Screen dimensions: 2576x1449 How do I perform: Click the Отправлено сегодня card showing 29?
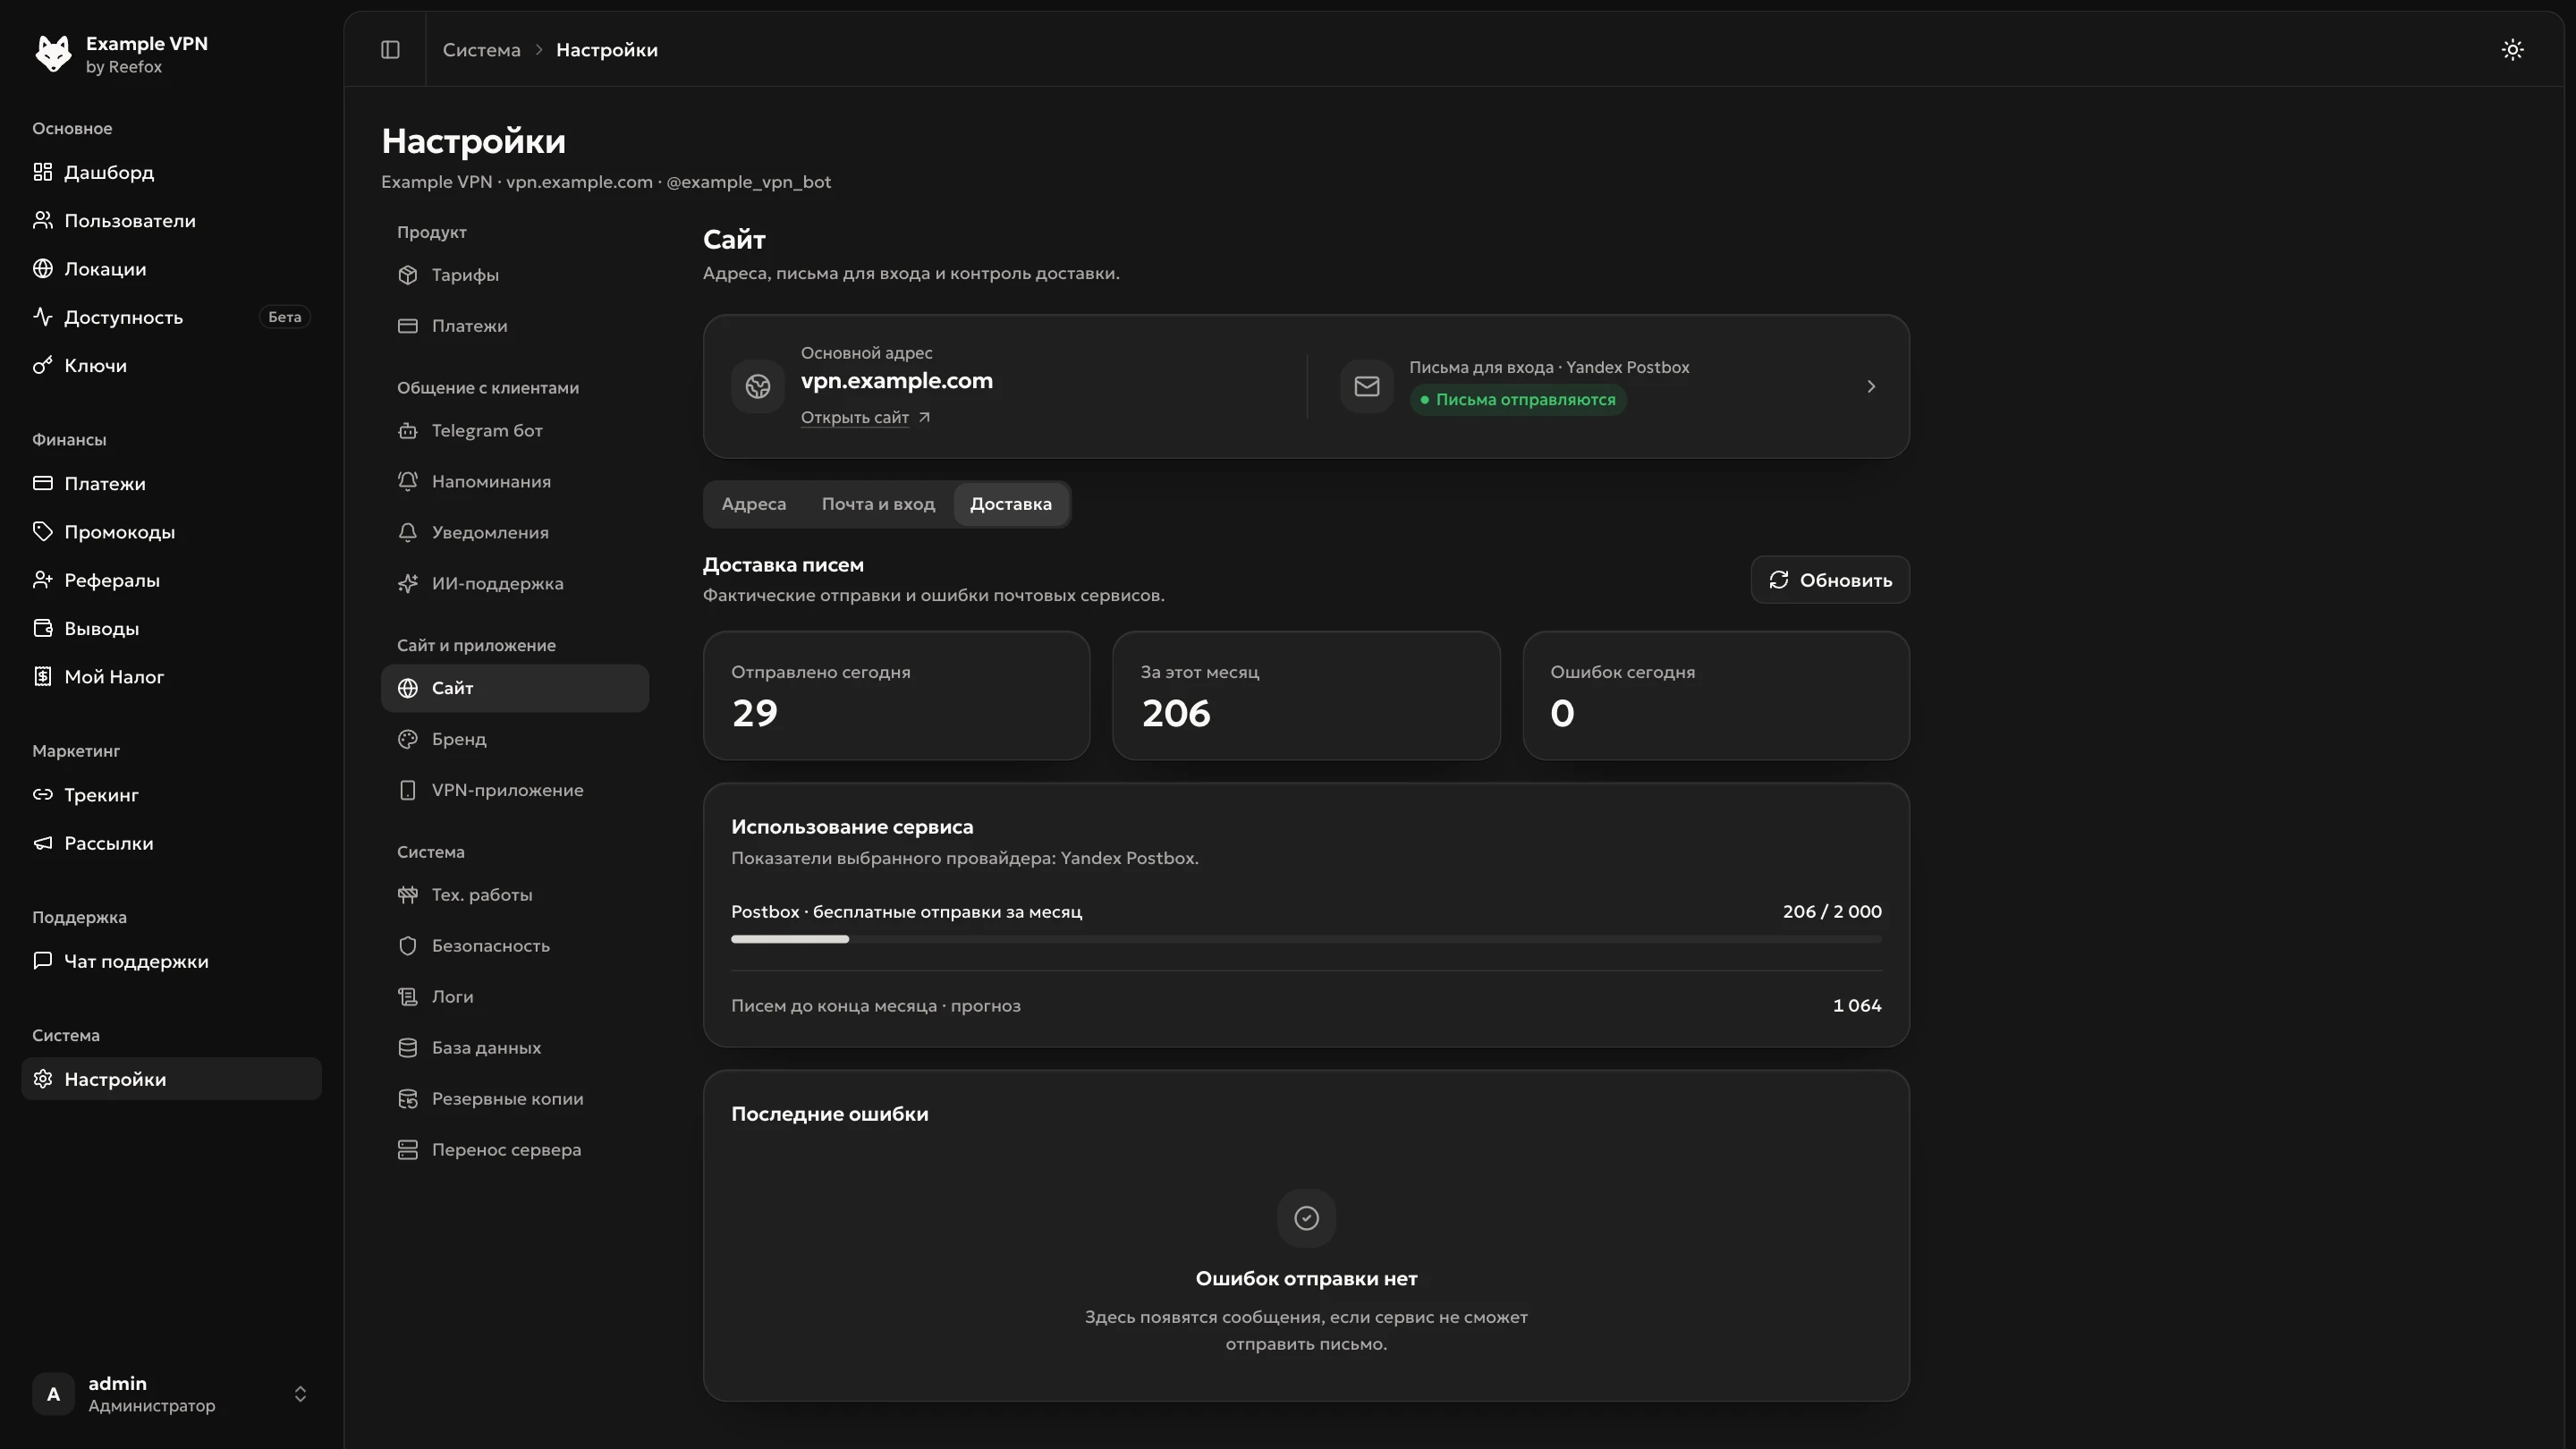(x=896, y=696)
